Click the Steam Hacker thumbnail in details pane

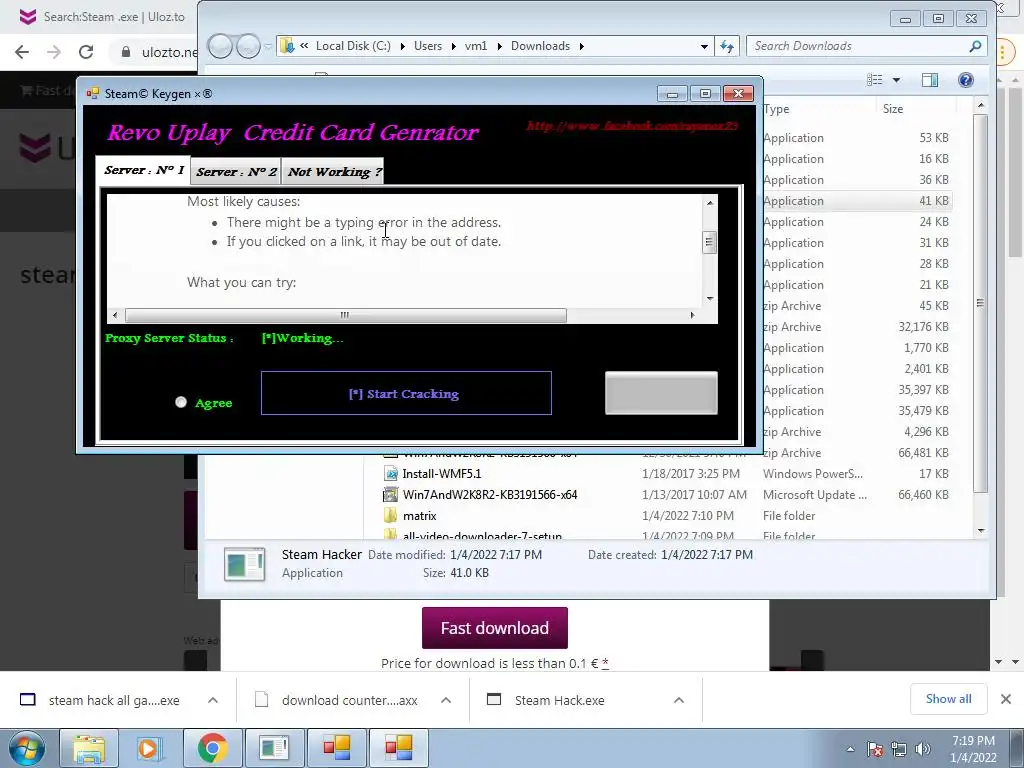pos(244,564)
